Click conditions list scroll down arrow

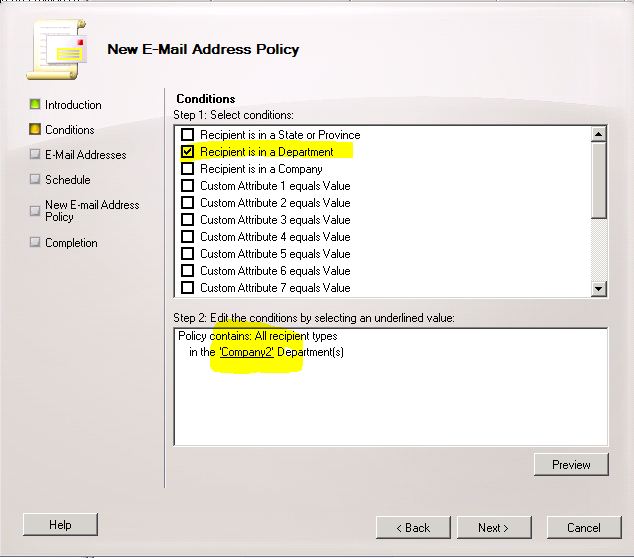(598, 289)
